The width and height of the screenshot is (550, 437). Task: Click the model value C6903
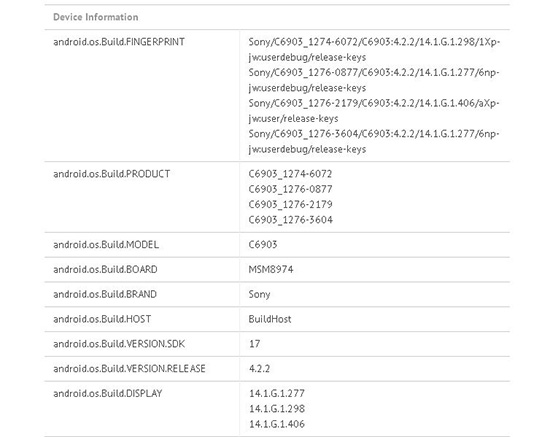point(263,244)
